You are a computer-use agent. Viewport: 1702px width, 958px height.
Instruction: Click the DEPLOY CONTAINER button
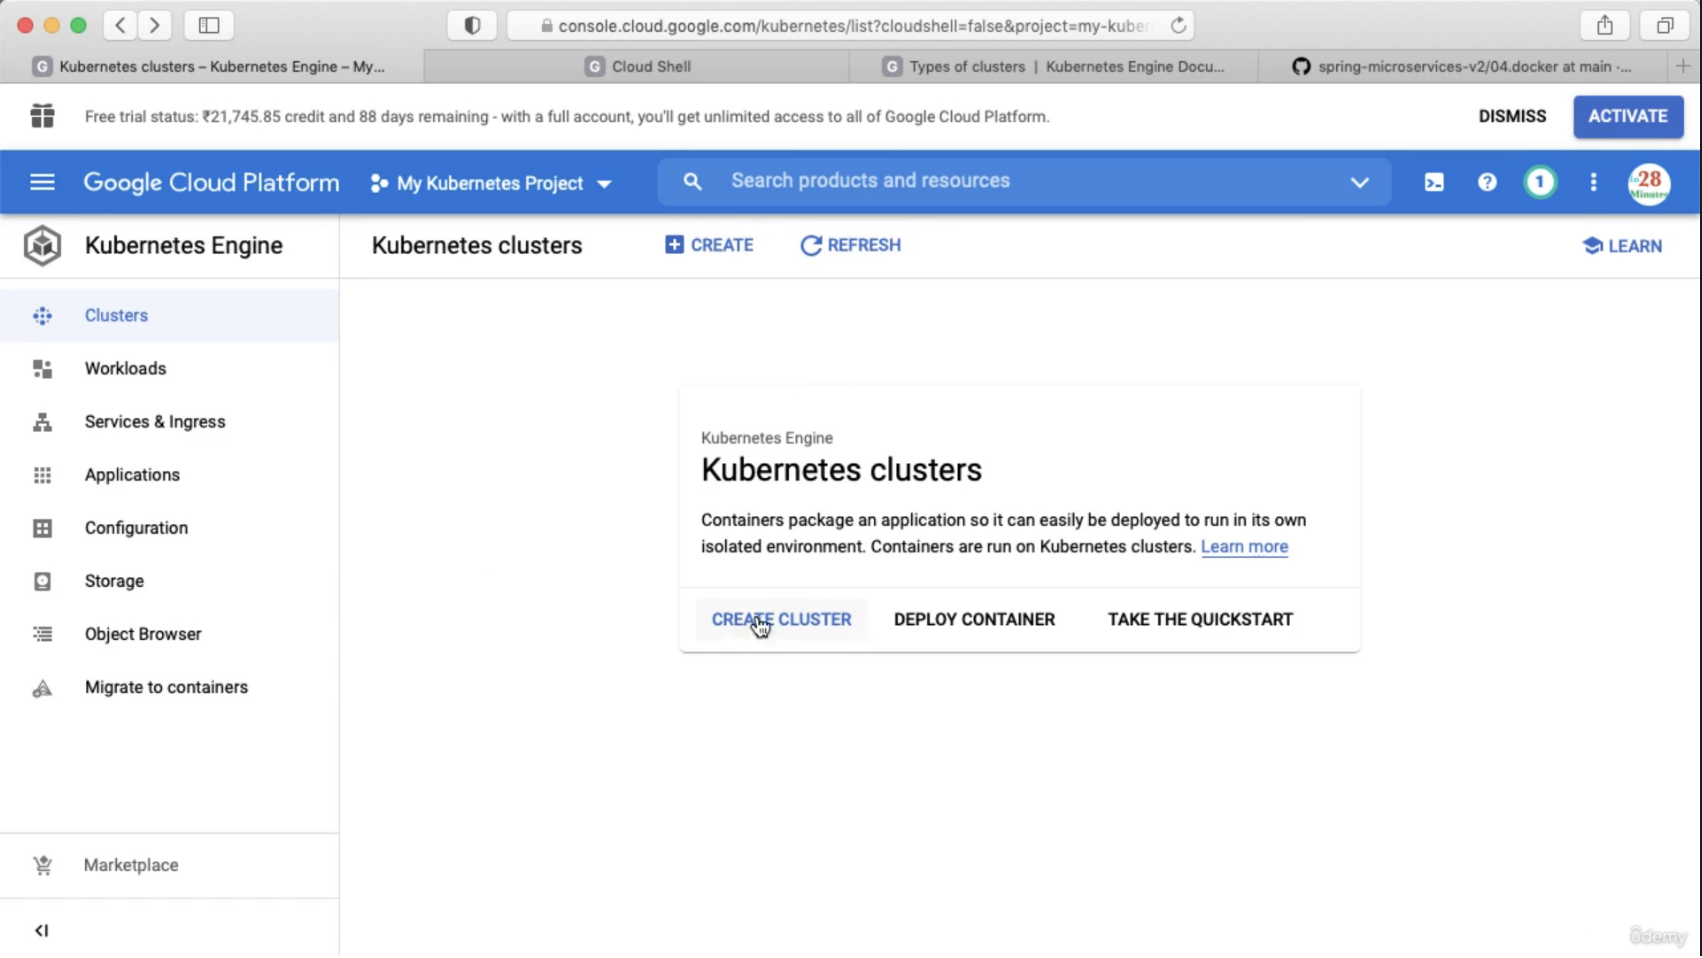974,620
